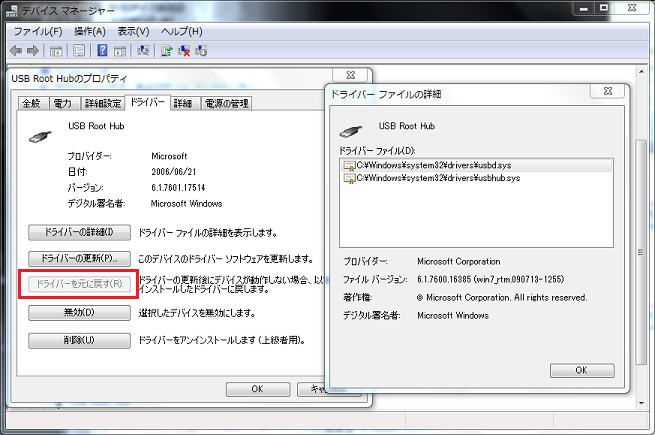Click the main window scrollbar up arrow
The image size is (655, 435).
tap(642, 72)
